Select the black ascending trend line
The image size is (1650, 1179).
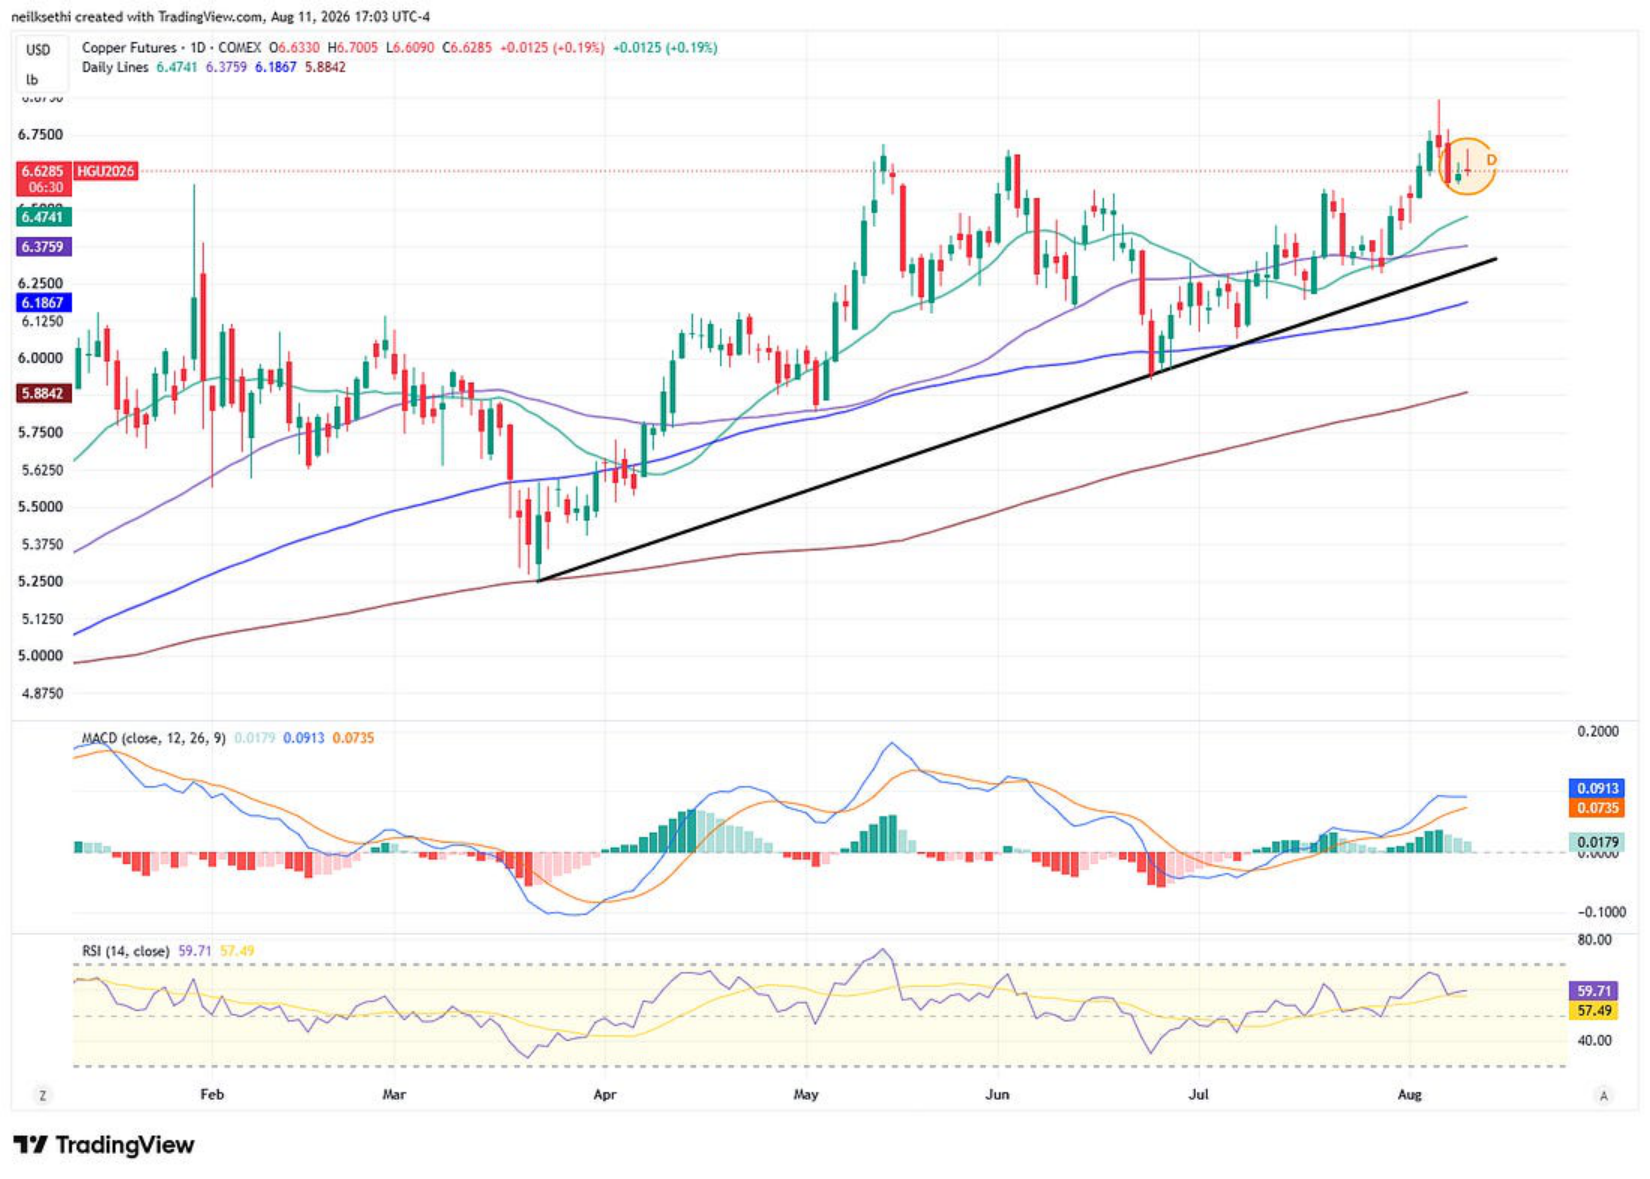click(x=1016, y=420)
